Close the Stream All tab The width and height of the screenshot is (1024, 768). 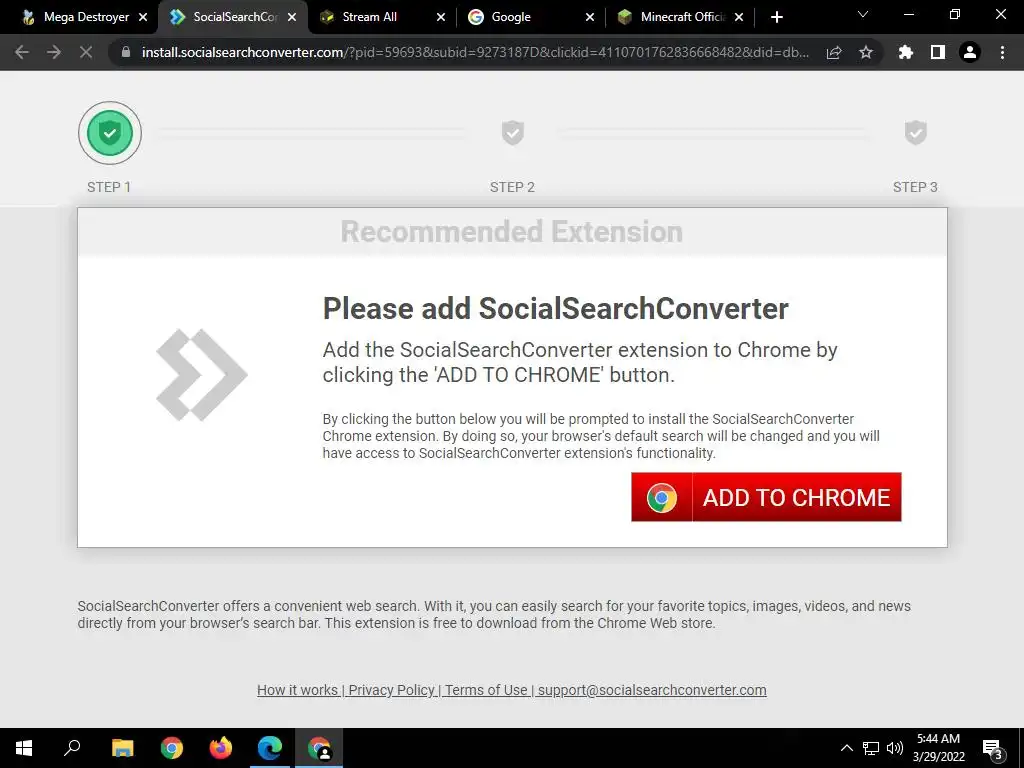[441, 17]
